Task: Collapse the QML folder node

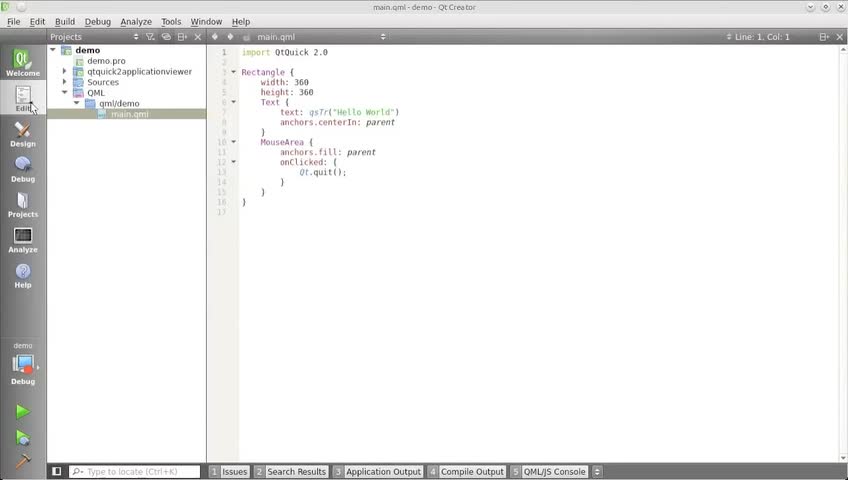Action: click(x=65, y=92)
